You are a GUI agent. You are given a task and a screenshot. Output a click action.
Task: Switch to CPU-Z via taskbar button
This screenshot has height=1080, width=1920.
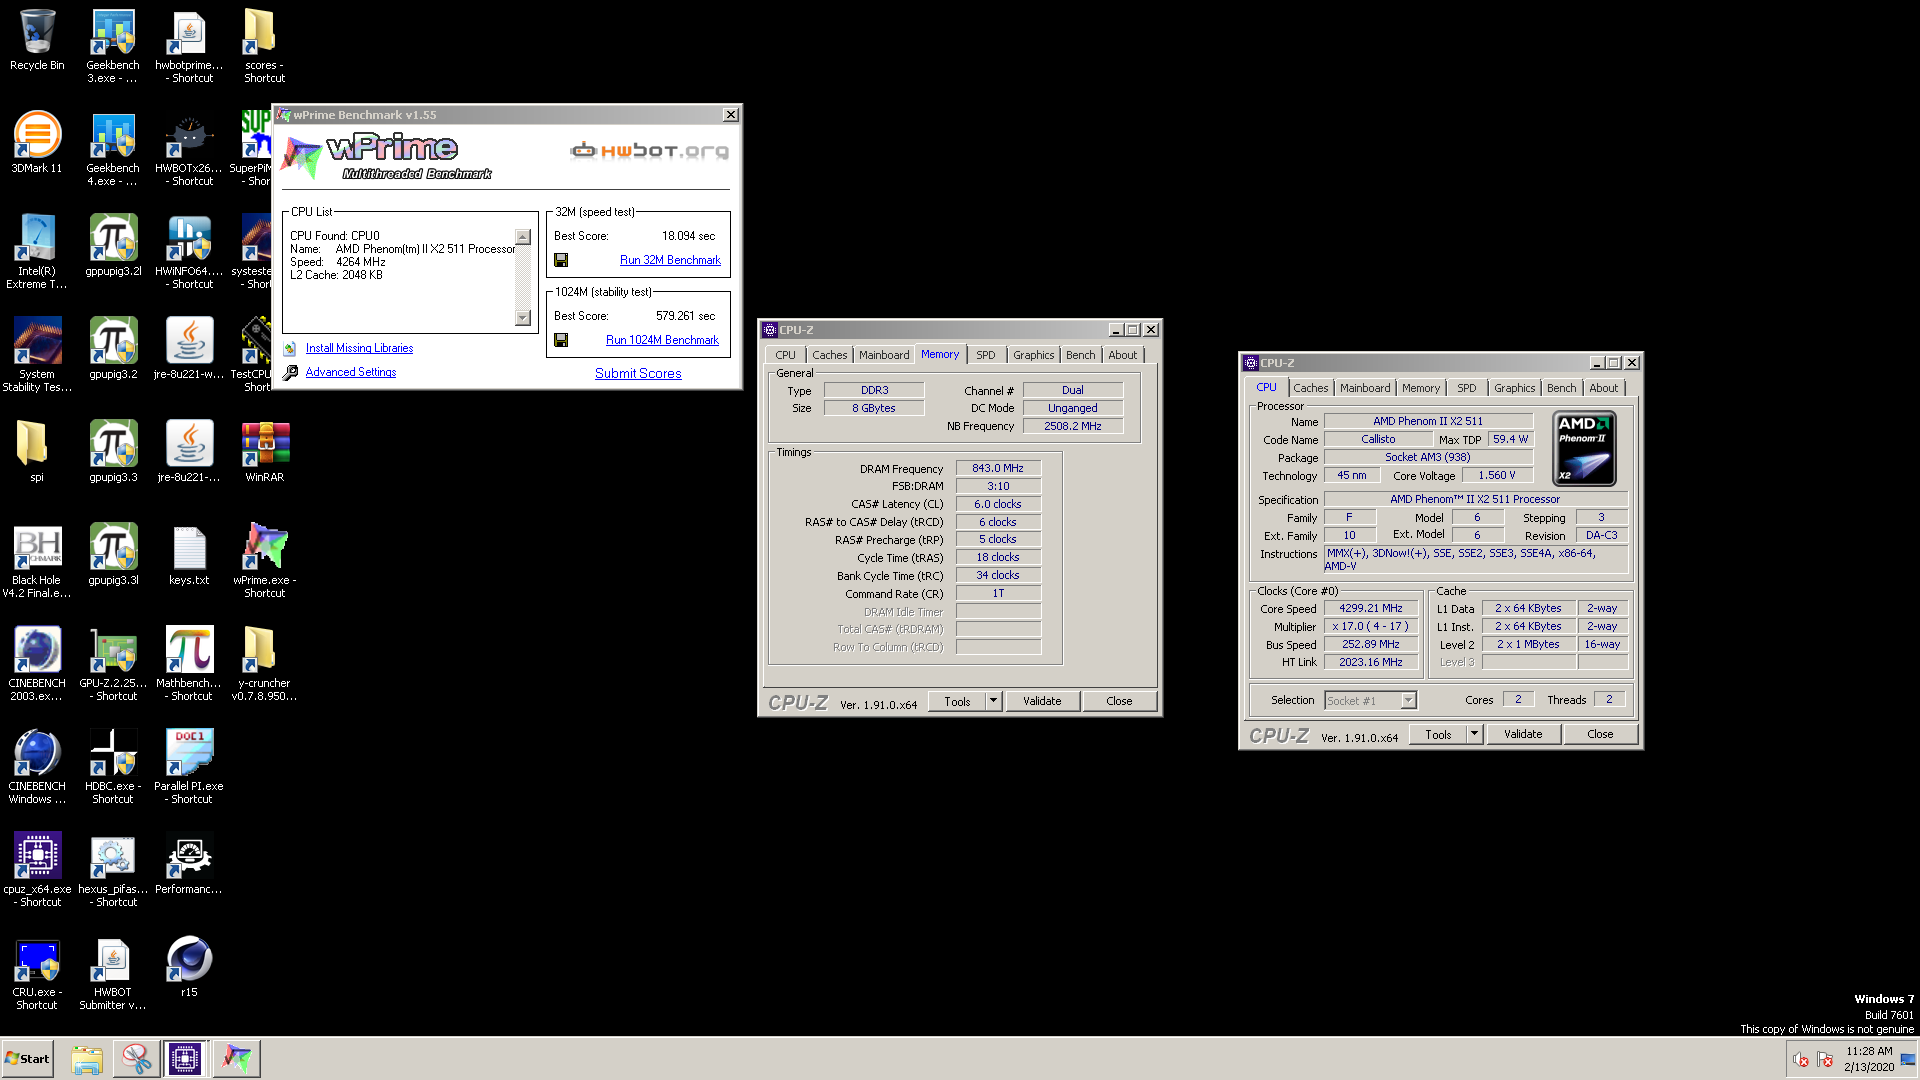click(x=185, y=1058)
